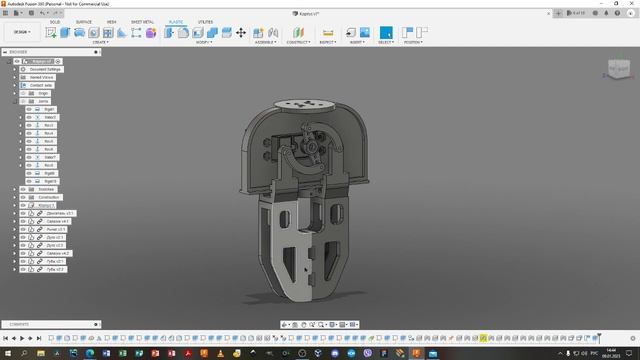Click the Save icon in quick access bar
The image size is (640, 360).
point(31,13)
